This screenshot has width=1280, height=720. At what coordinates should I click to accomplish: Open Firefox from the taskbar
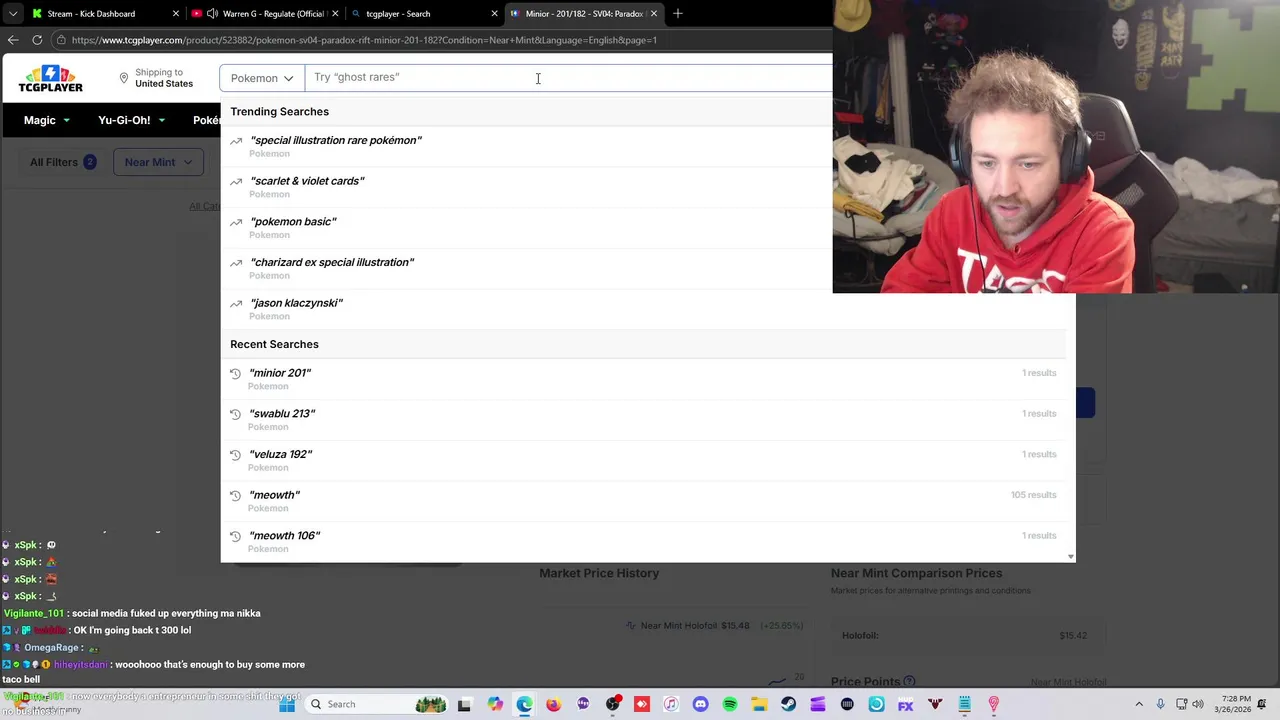click(554, 704)
